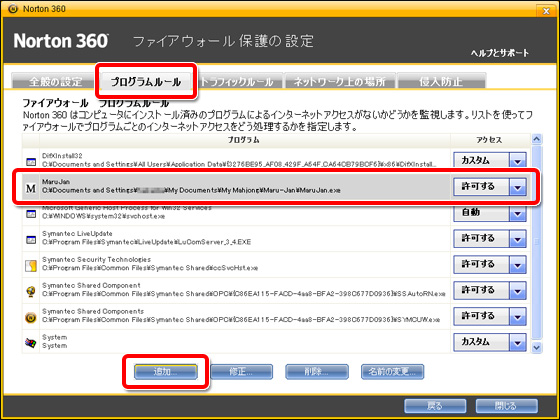Open access dropdown for SYMCUW.exe row
Viewport: 560px width, 420px height.
coord(518,317)
